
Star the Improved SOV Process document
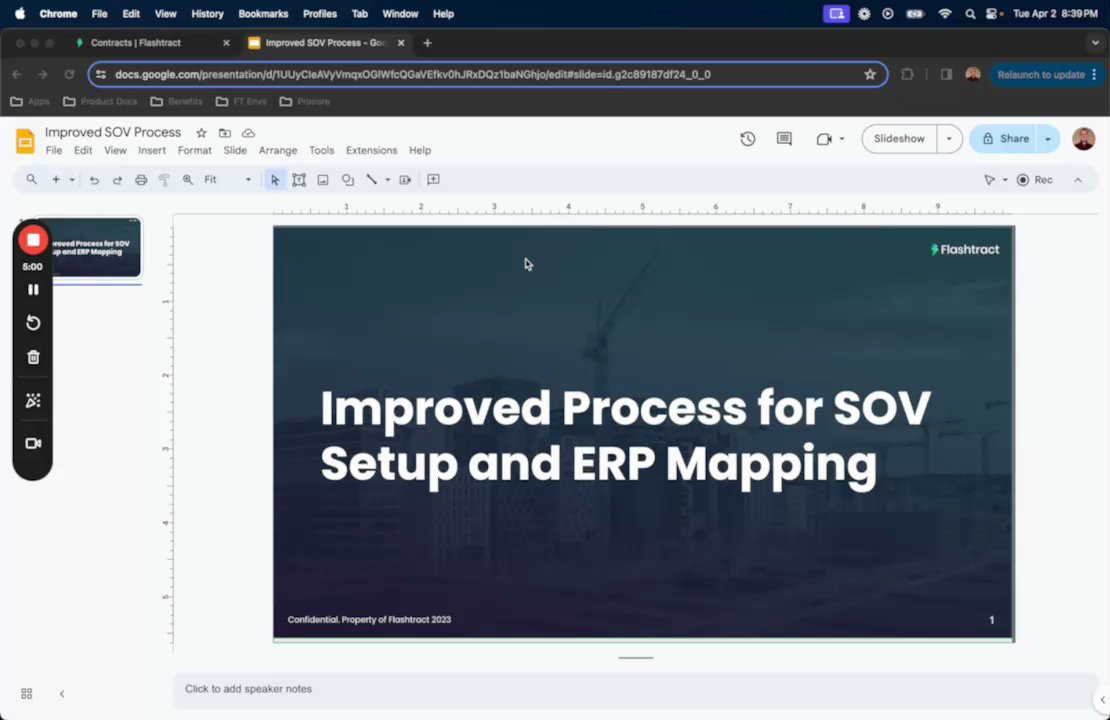[201, 133]
